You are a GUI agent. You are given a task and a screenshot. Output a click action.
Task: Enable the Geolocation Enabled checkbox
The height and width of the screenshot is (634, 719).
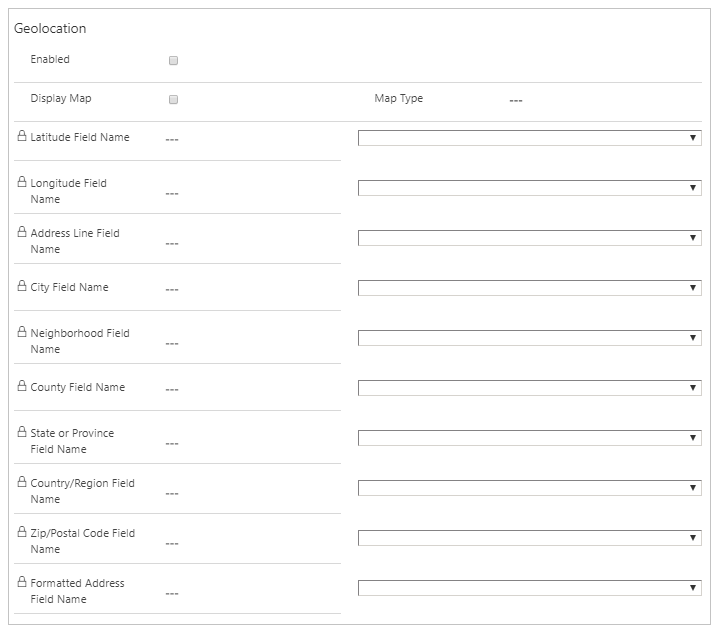coord(173,61)
